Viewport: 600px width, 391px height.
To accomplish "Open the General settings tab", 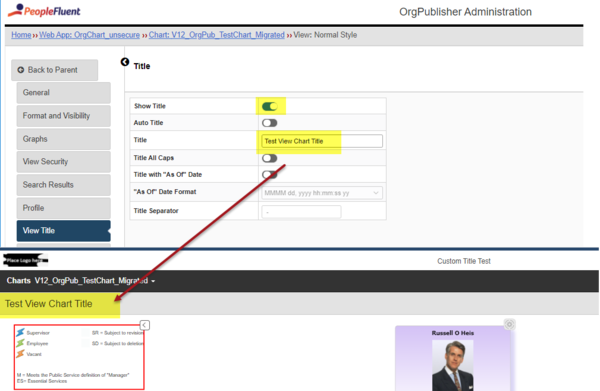I will point(64,93).
